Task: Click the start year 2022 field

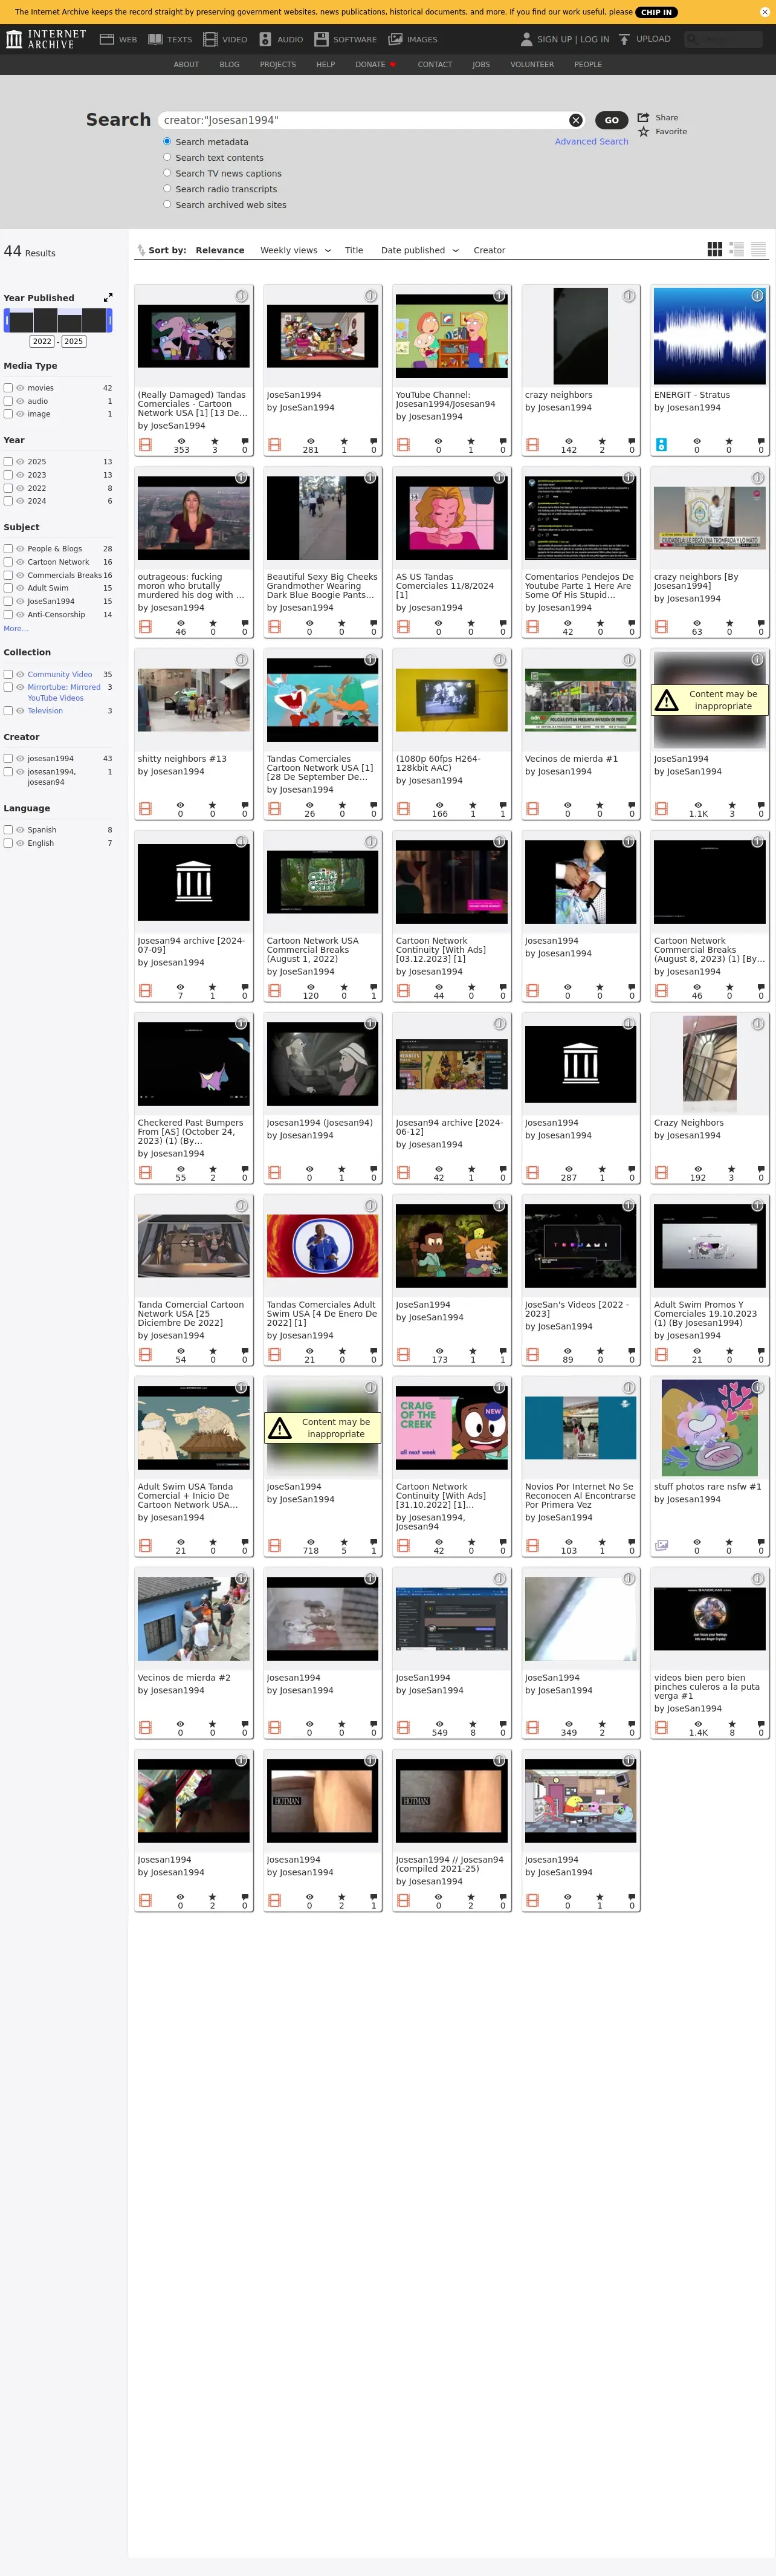Action: click(42, 341)
